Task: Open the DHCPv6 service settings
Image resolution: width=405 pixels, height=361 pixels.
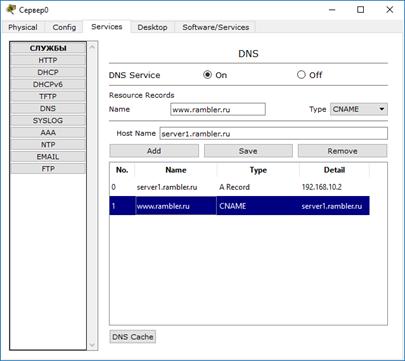Action: (48, 84)
